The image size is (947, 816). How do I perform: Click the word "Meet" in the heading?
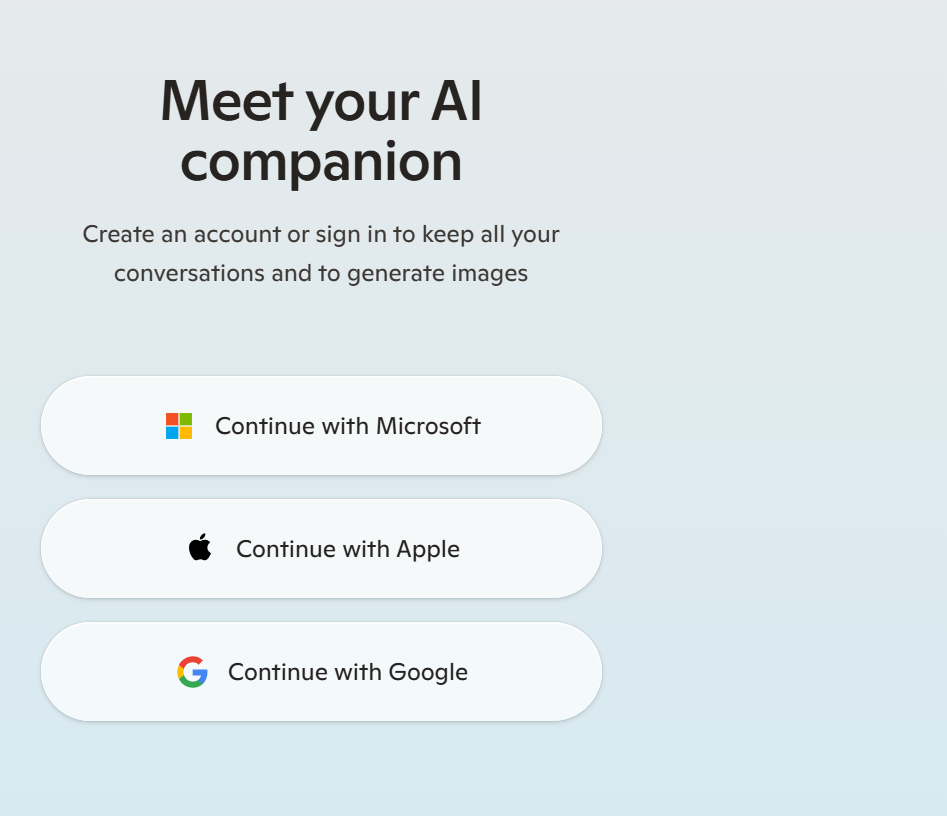pyautogui.click(x=227, y=101)
